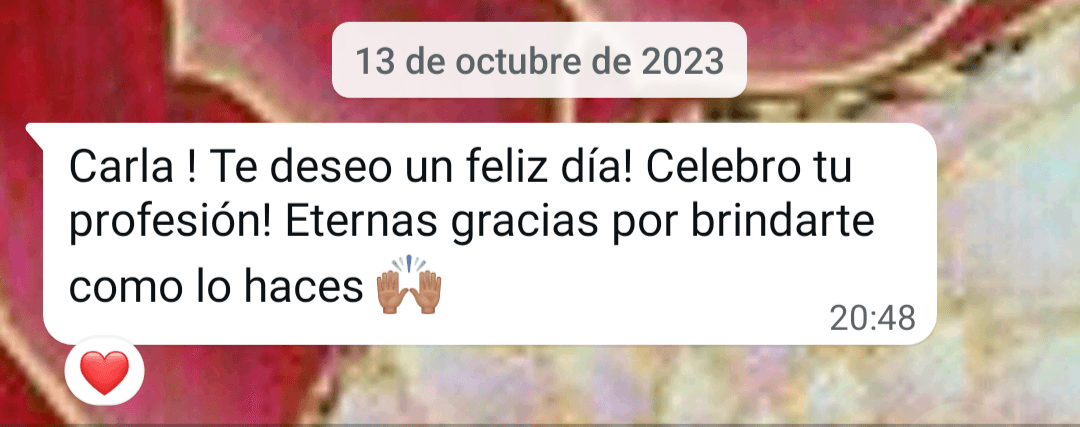Viewport: 1080px width, 427px height.
Task: Tap the raised hands emoji in message
Action: [408, 284]
